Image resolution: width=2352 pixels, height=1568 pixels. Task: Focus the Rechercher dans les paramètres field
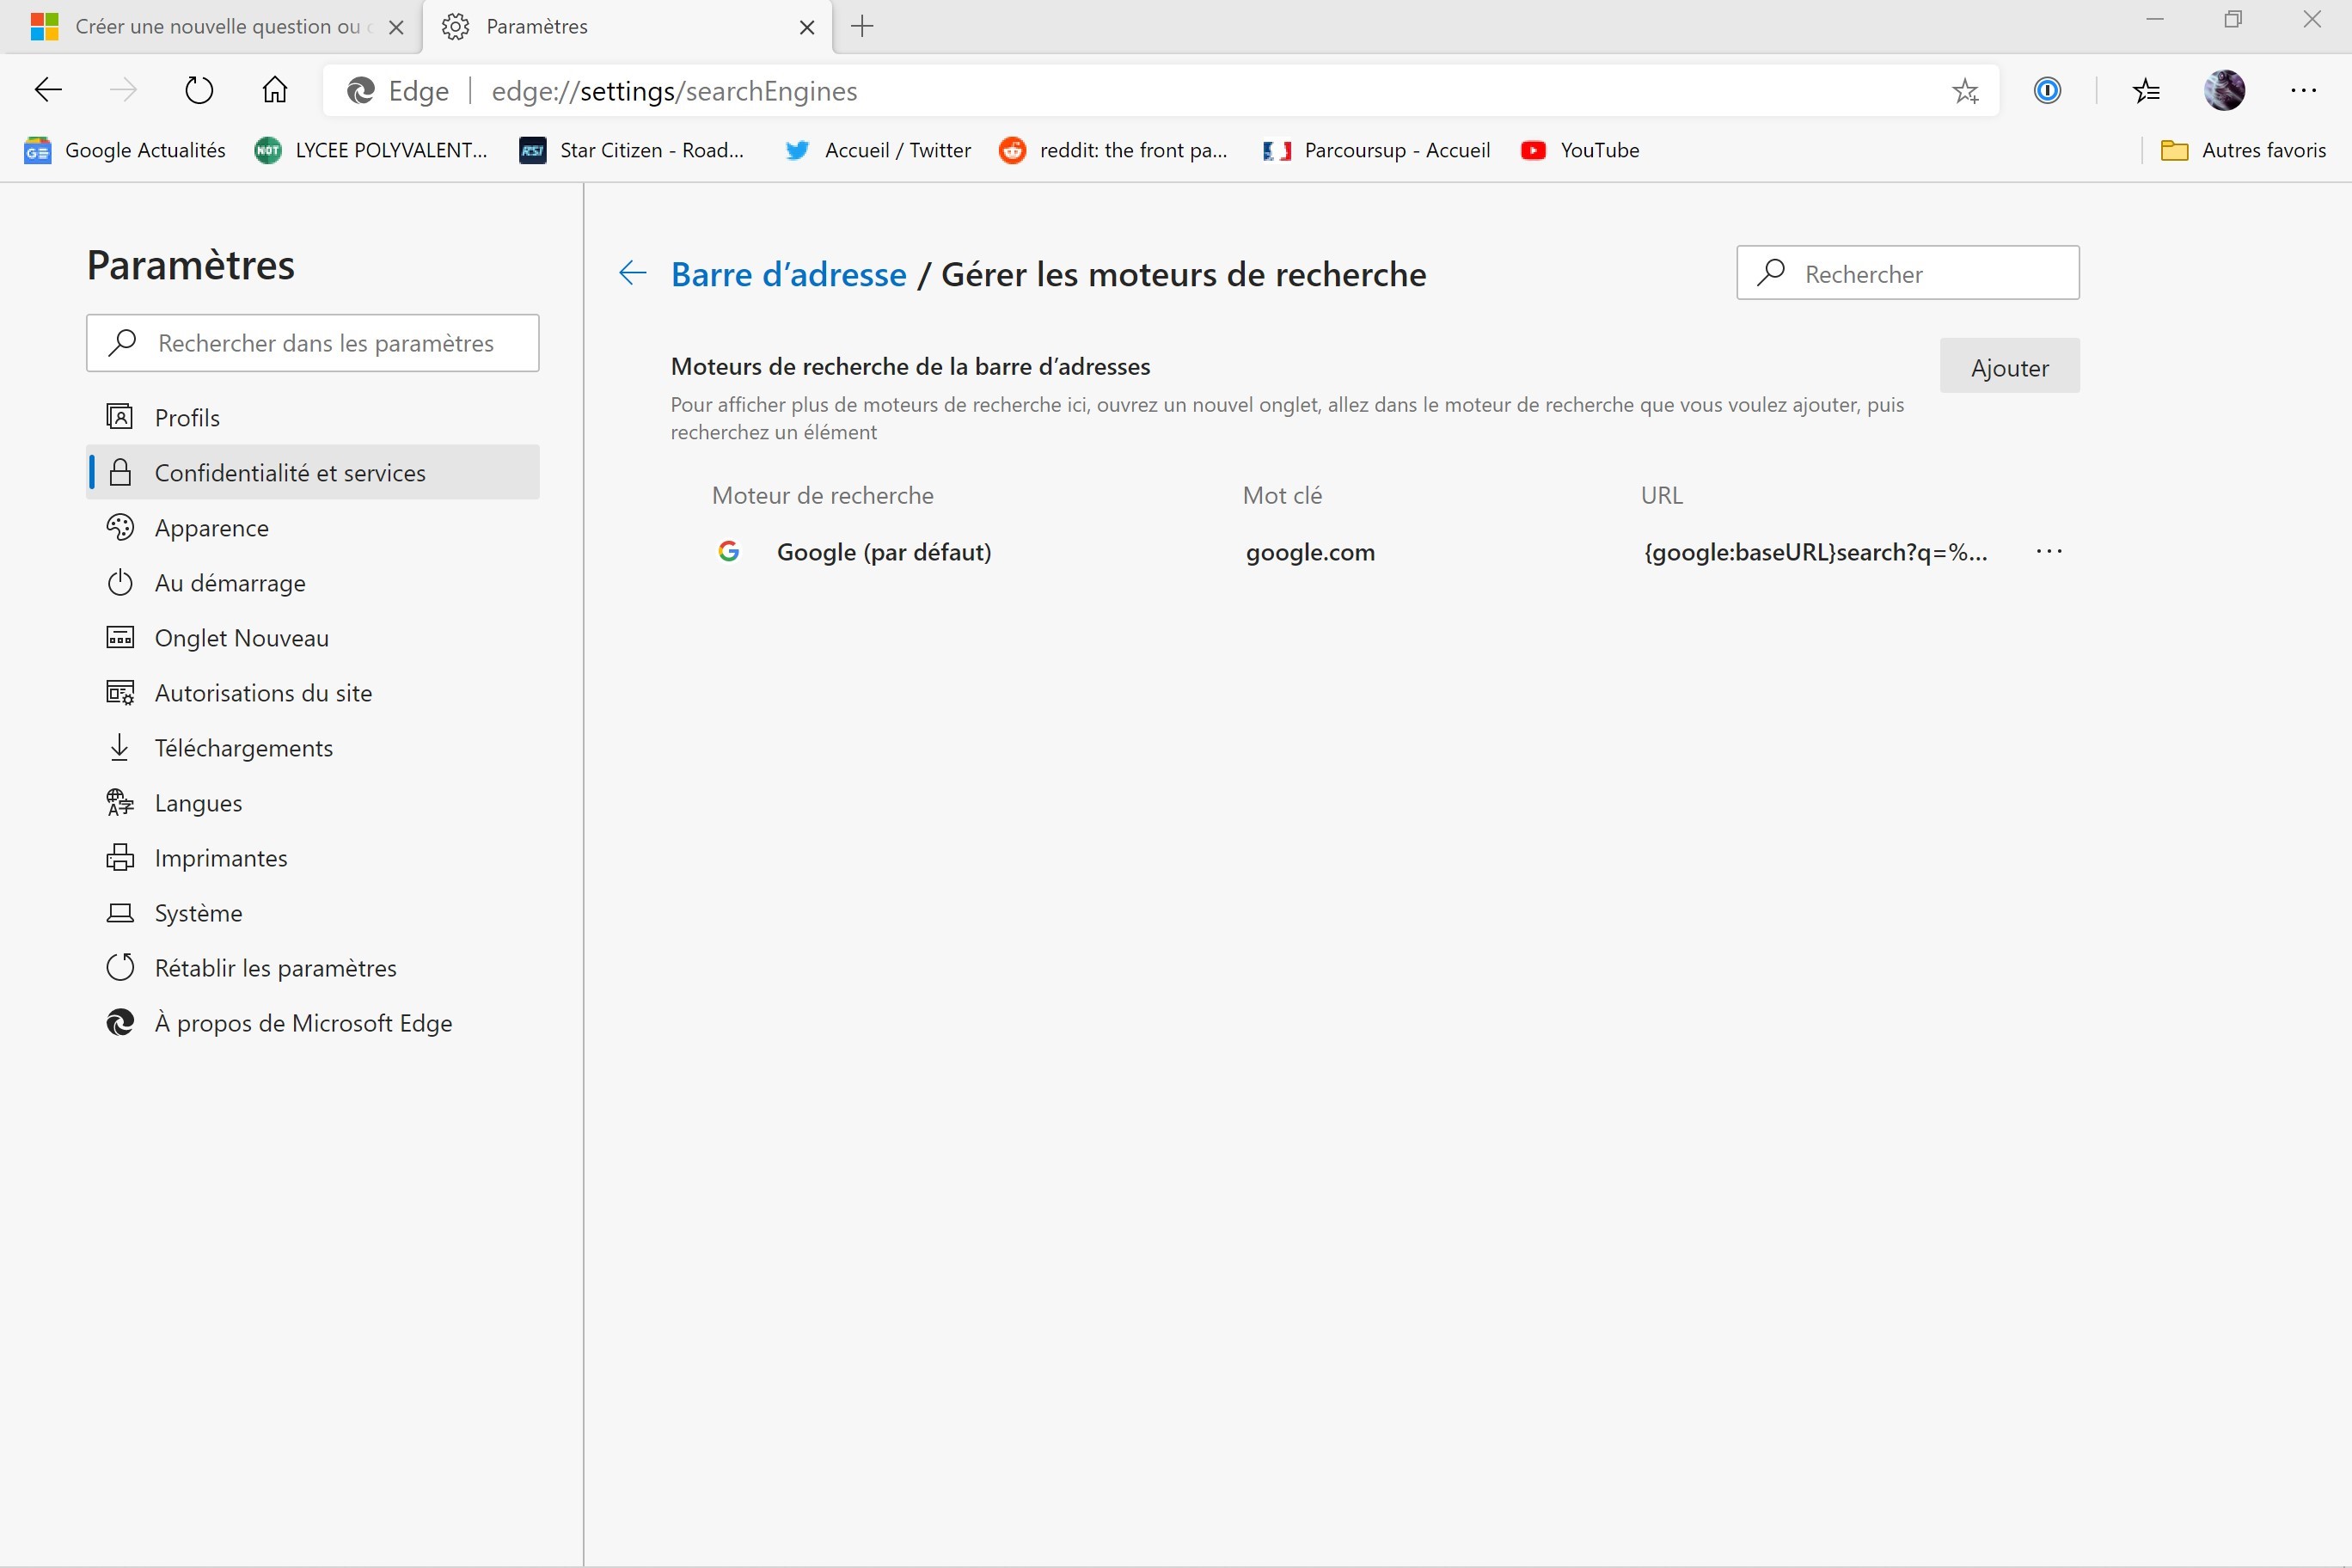(313, 343)
